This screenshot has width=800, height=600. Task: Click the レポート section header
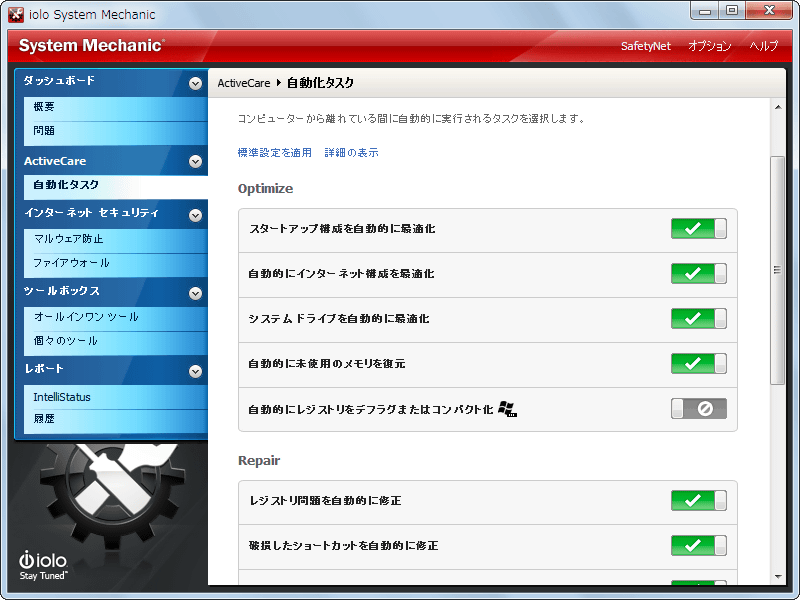tap(111, 370)
